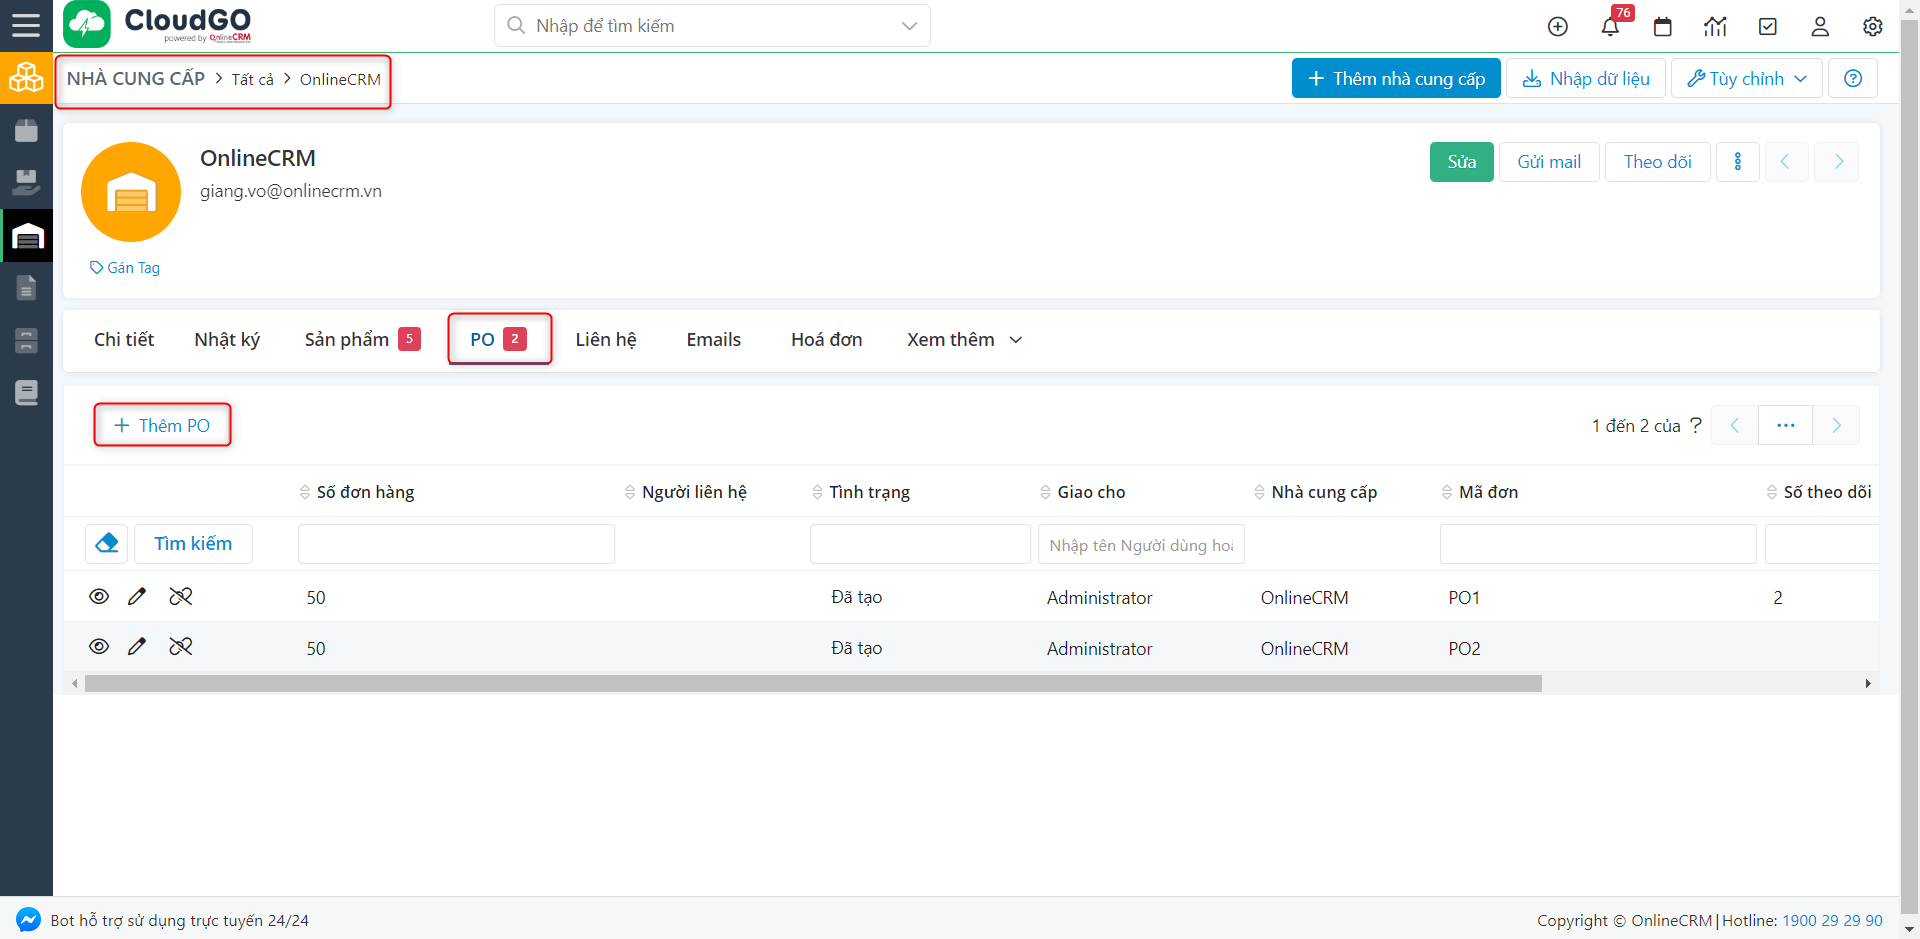The image size is (1920, 939).
Task: Open the hamburger main menu
Action: pyautogui.click(x=26, y=25)
